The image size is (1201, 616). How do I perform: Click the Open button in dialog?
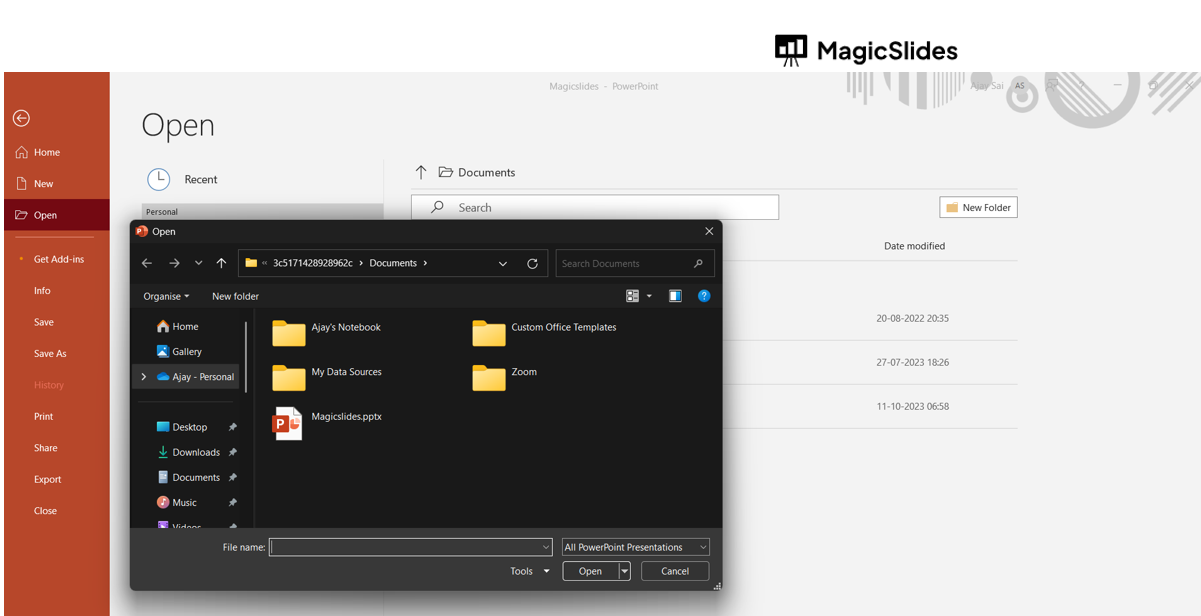click(x=590, y=571)
